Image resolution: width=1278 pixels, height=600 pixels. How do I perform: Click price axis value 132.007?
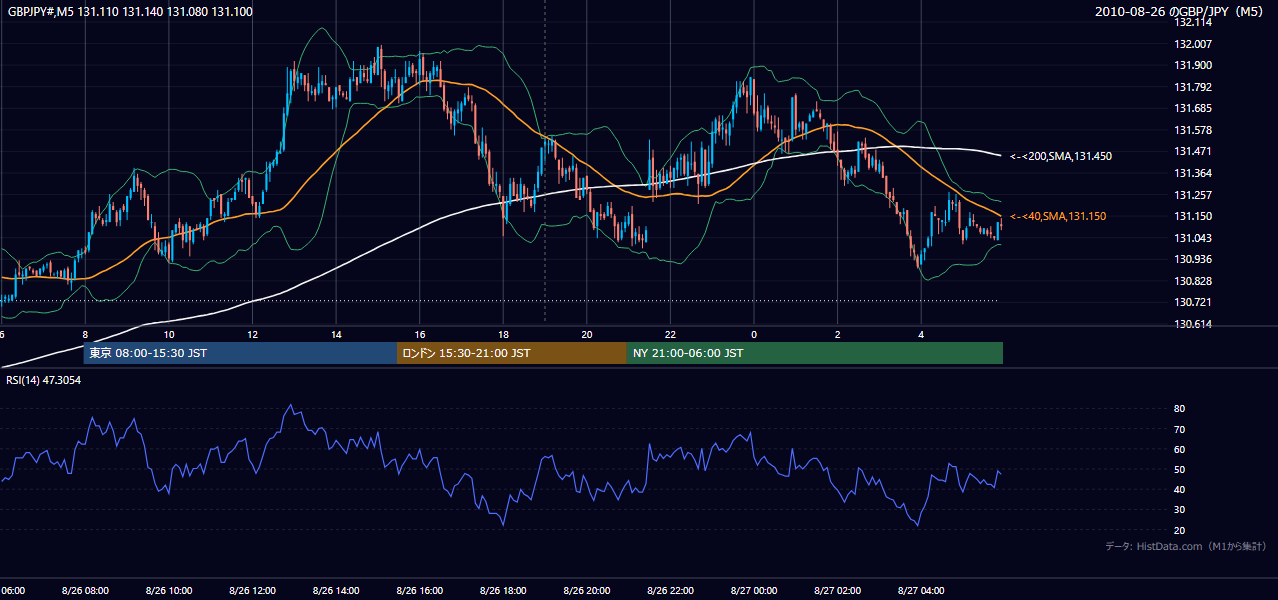pyautogui.click(x=1192, y=44)
